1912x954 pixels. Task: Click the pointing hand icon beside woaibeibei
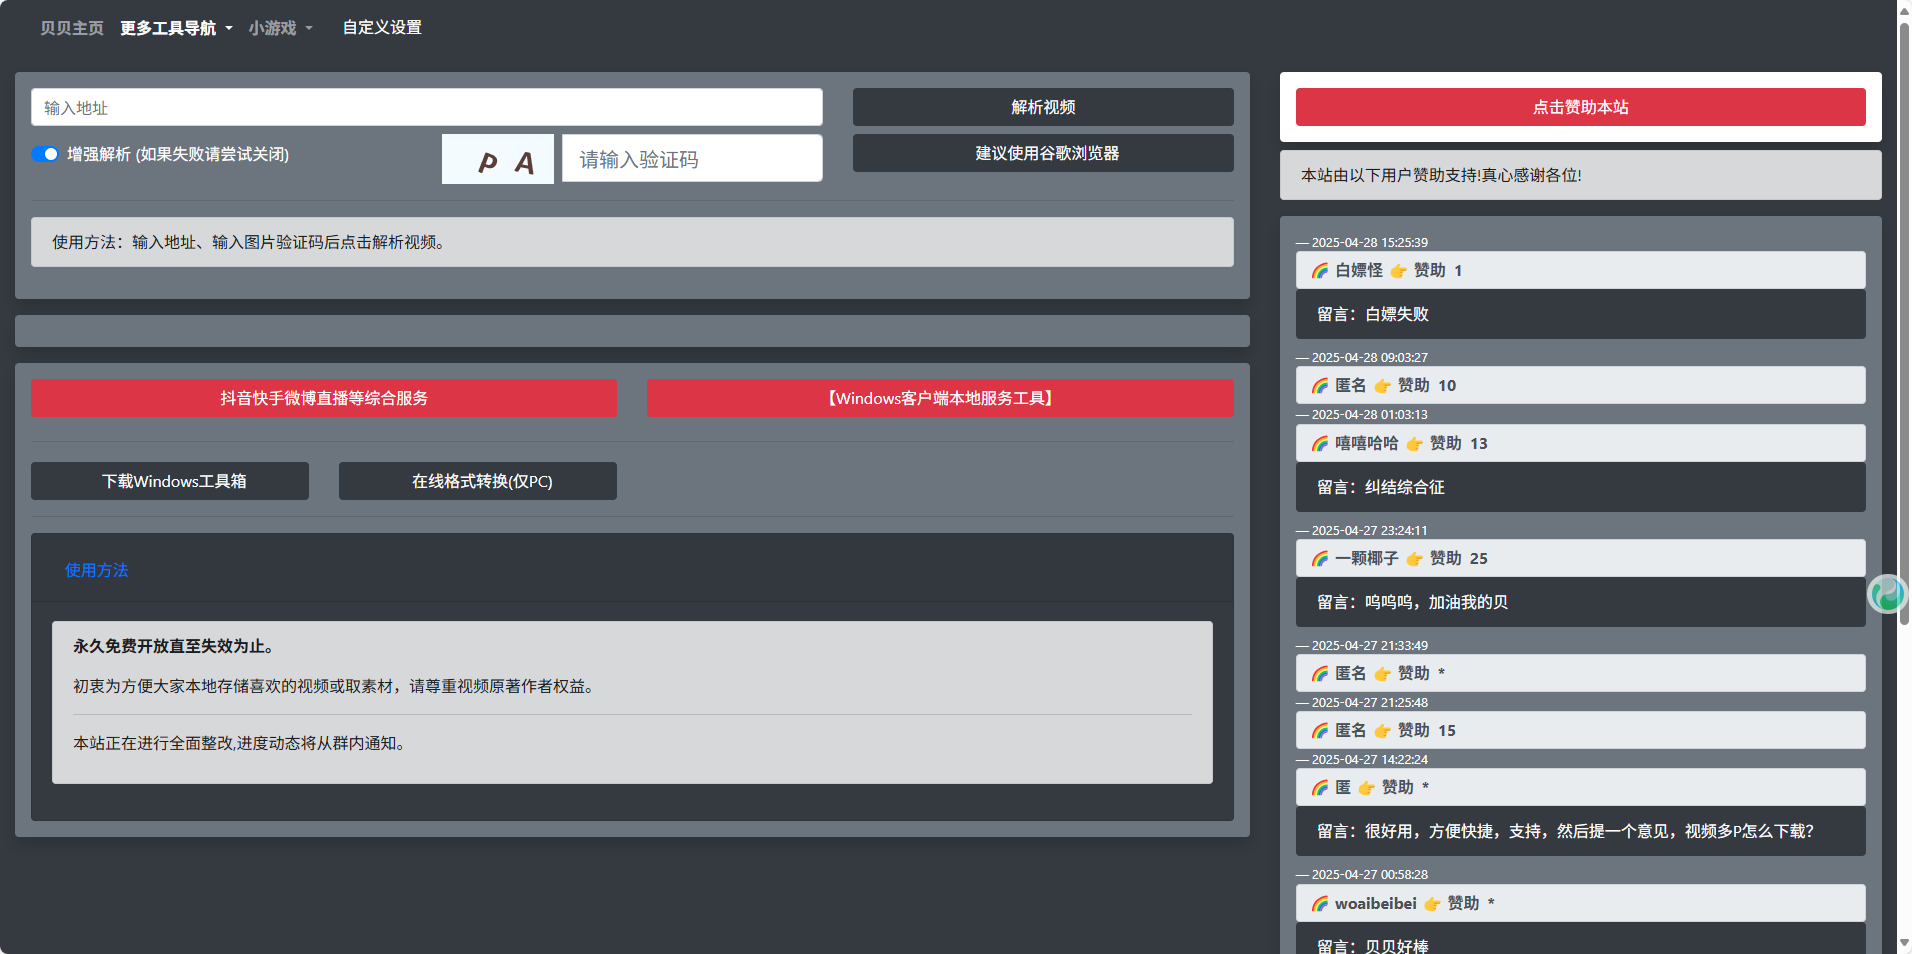pos(1432,904)
